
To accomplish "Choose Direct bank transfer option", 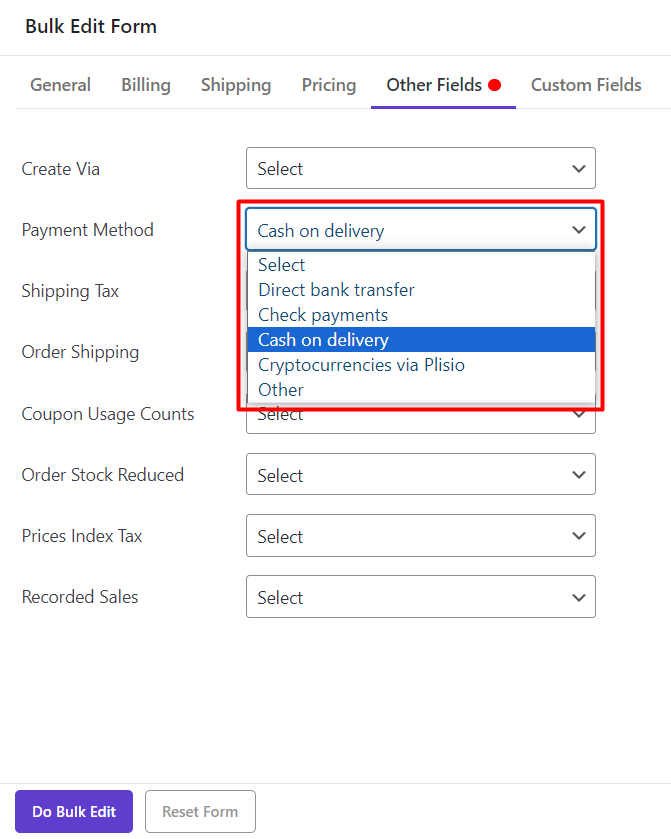I will pyautogui.click(x=336, y=290).
